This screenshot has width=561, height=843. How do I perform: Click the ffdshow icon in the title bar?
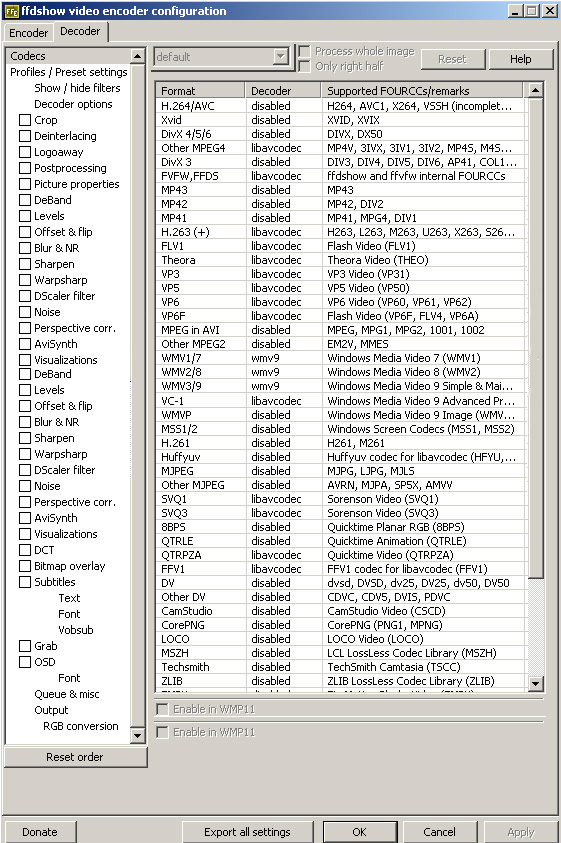(11, 11)
